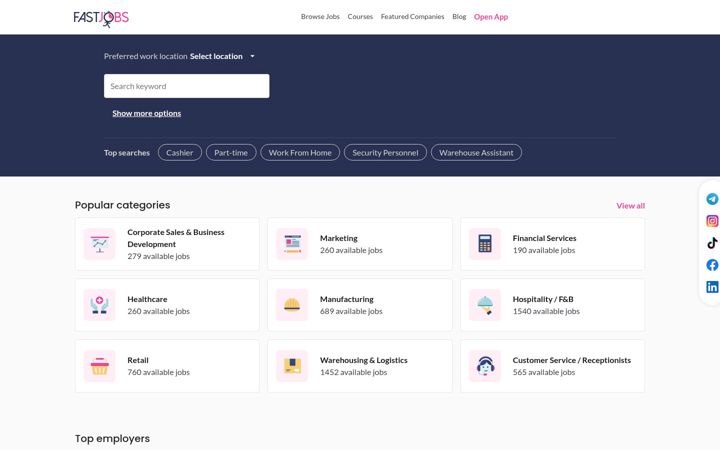Open the Retail category title
720x450 pixels.
(x=138, y=360)
